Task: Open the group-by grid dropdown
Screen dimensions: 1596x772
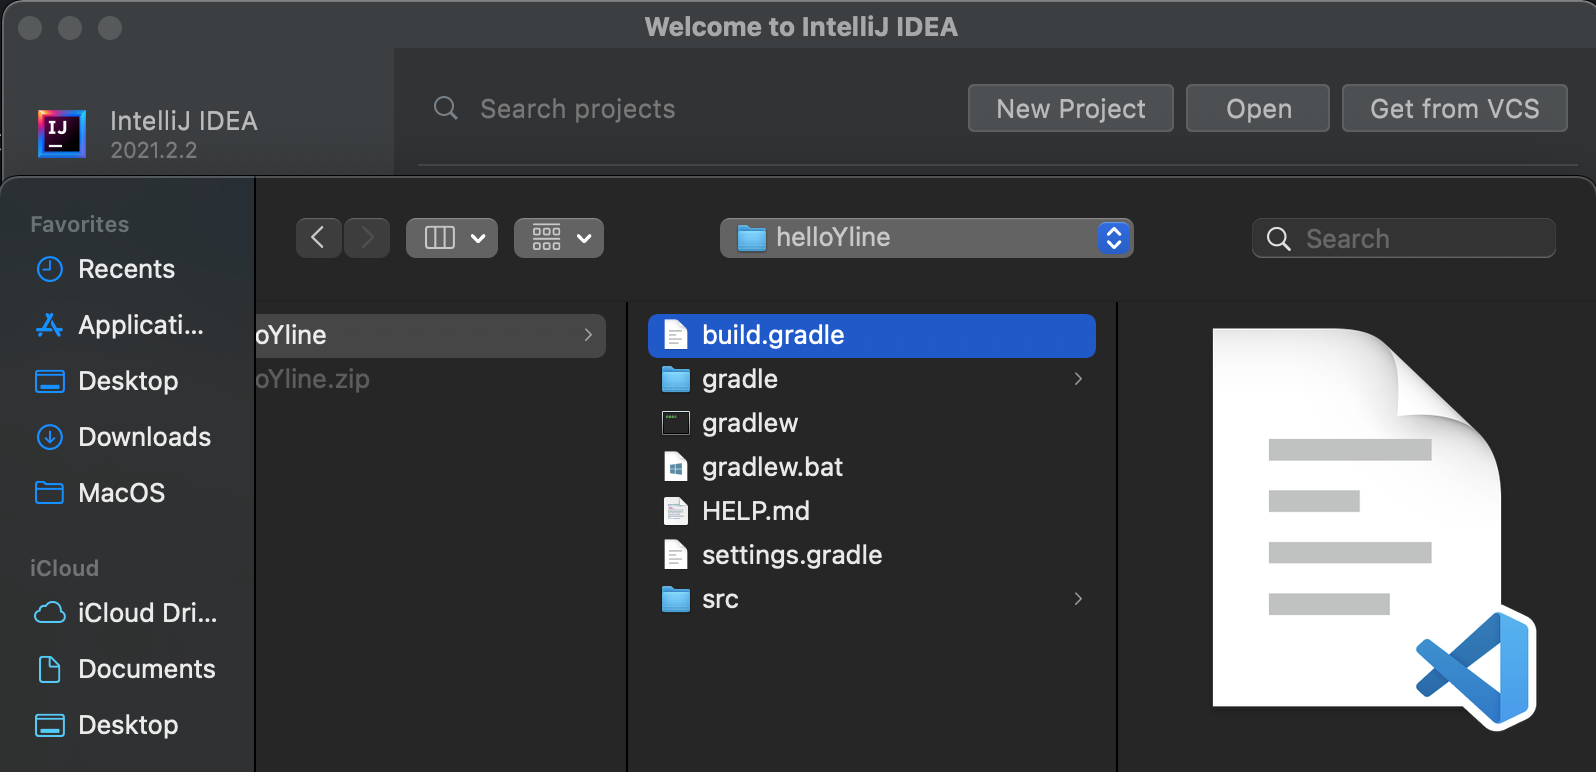Action: pos(559,238)
